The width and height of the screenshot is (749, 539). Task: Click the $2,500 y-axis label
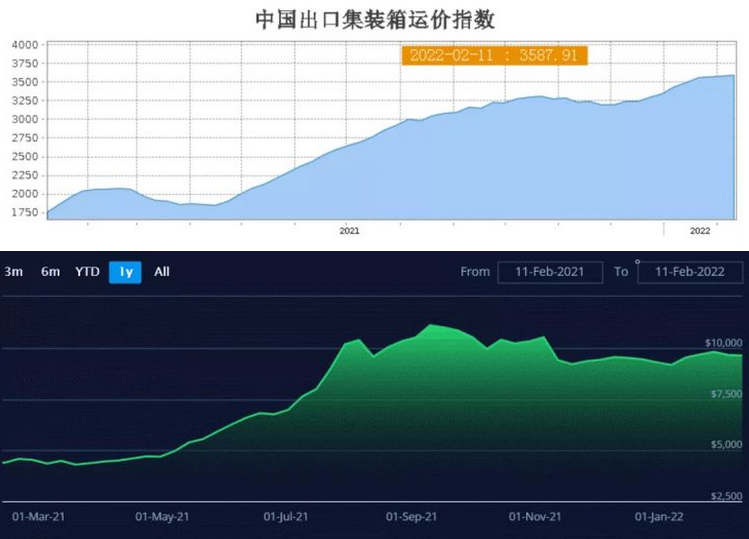click(x=726, y=496)
